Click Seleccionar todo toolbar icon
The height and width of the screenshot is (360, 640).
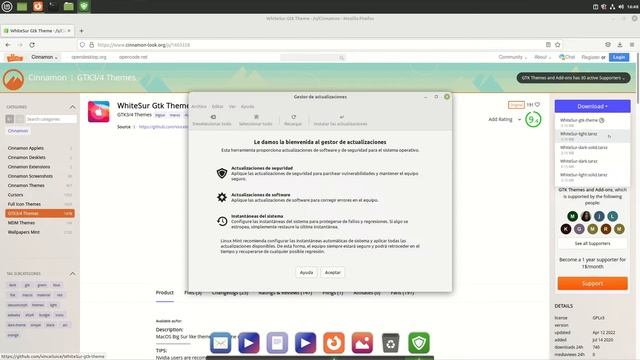(256, 120)
